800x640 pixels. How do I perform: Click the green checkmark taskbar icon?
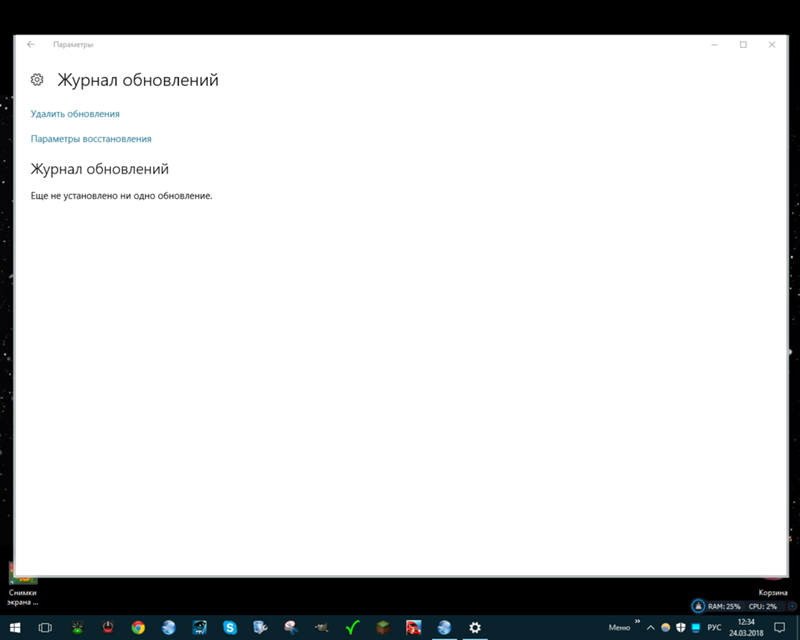click(353, 628)
